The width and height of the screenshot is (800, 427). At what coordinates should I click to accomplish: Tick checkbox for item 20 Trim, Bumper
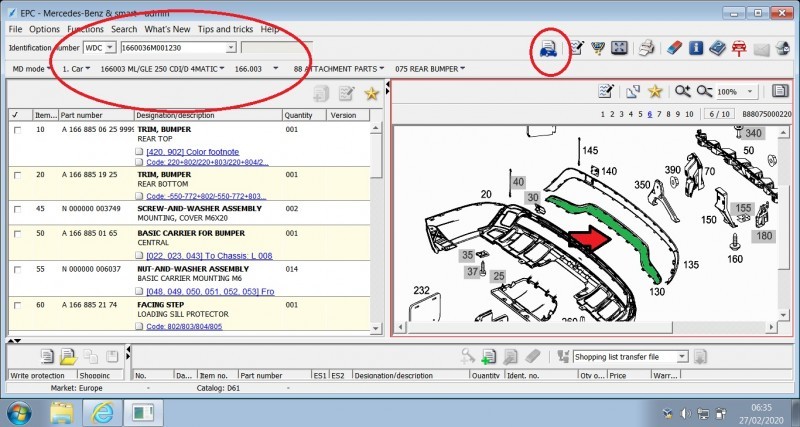tap(17, 175)
